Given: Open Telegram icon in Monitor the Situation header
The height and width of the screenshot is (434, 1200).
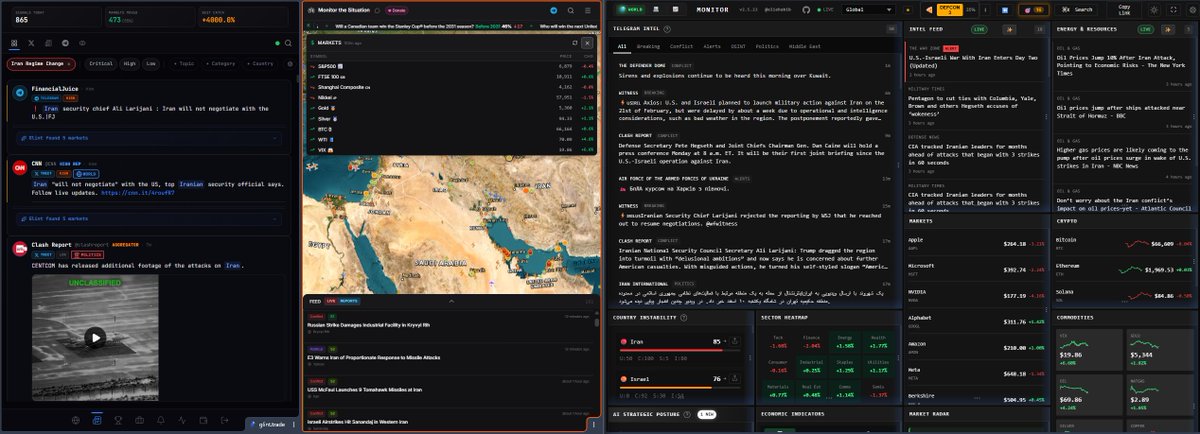Looking at the screenshot, I should click(x=554, y=10).
